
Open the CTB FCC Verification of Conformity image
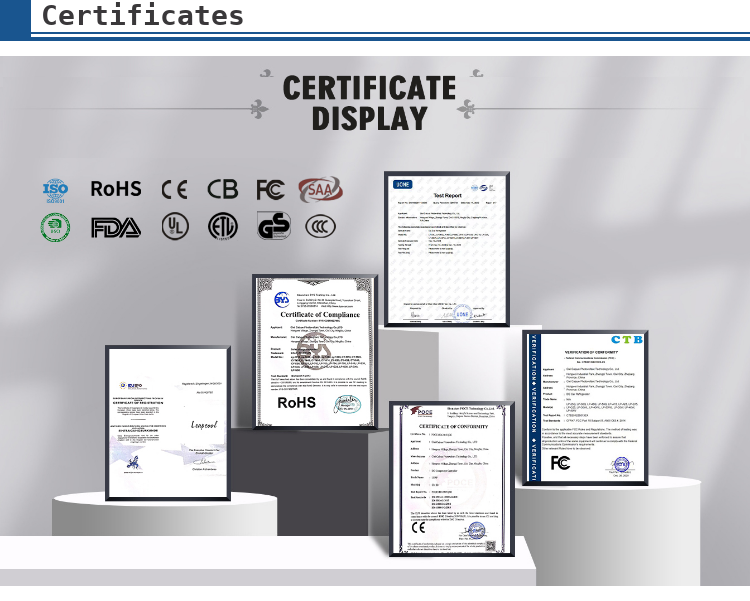pos(585,408)
